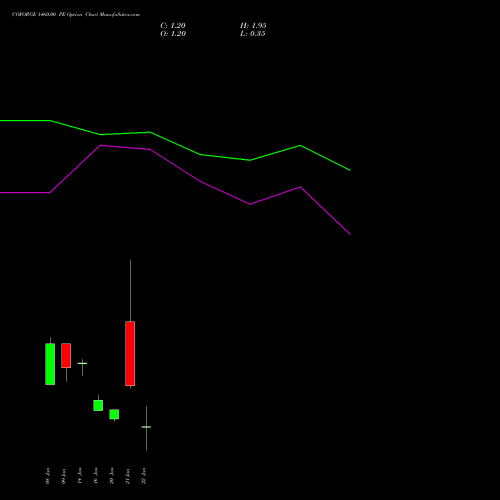500x500 pixels.
Task: Select the green candle for 08 Jan
Action: [50, 364]
